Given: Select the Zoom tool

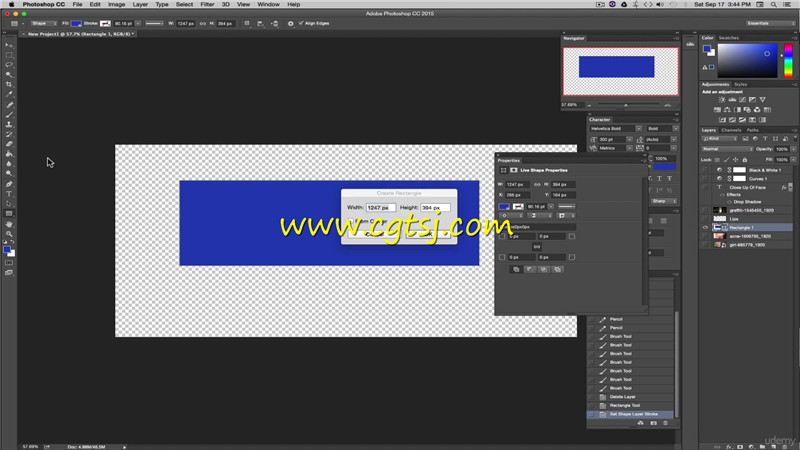Looking at the screenshot, I should point(9,234).
